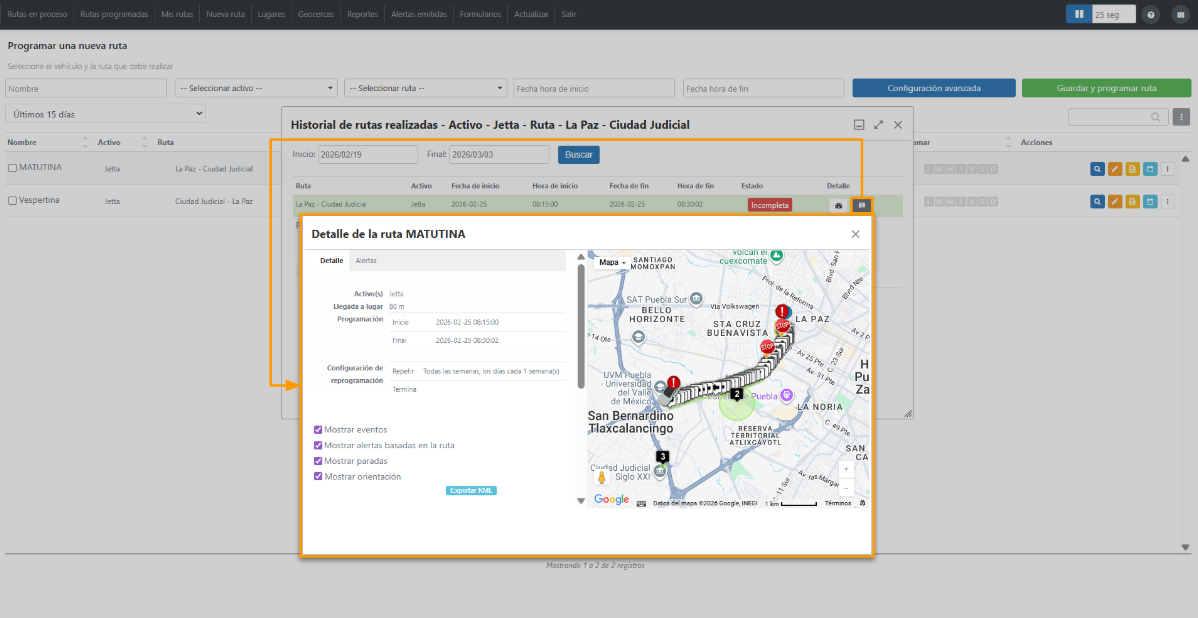Zoom in on the route map
Screen dimensions: 1198x618
[846, 468]
